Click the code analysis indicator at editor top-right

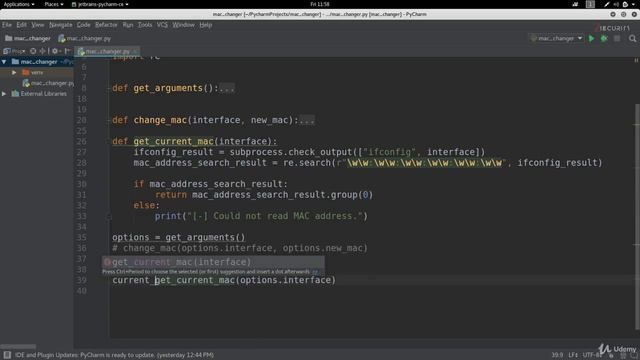(636, 60)
